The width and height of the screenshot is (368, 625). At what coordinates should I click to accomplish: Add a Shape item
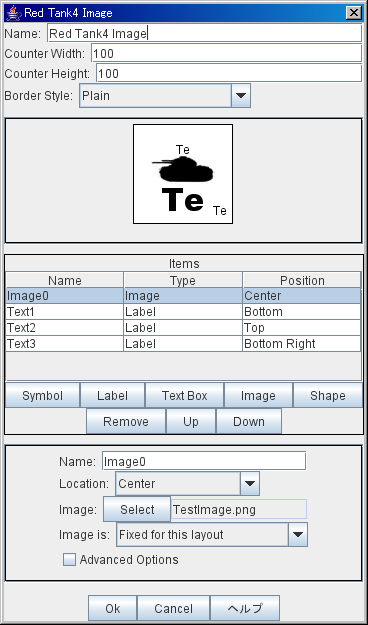[328, 395]
